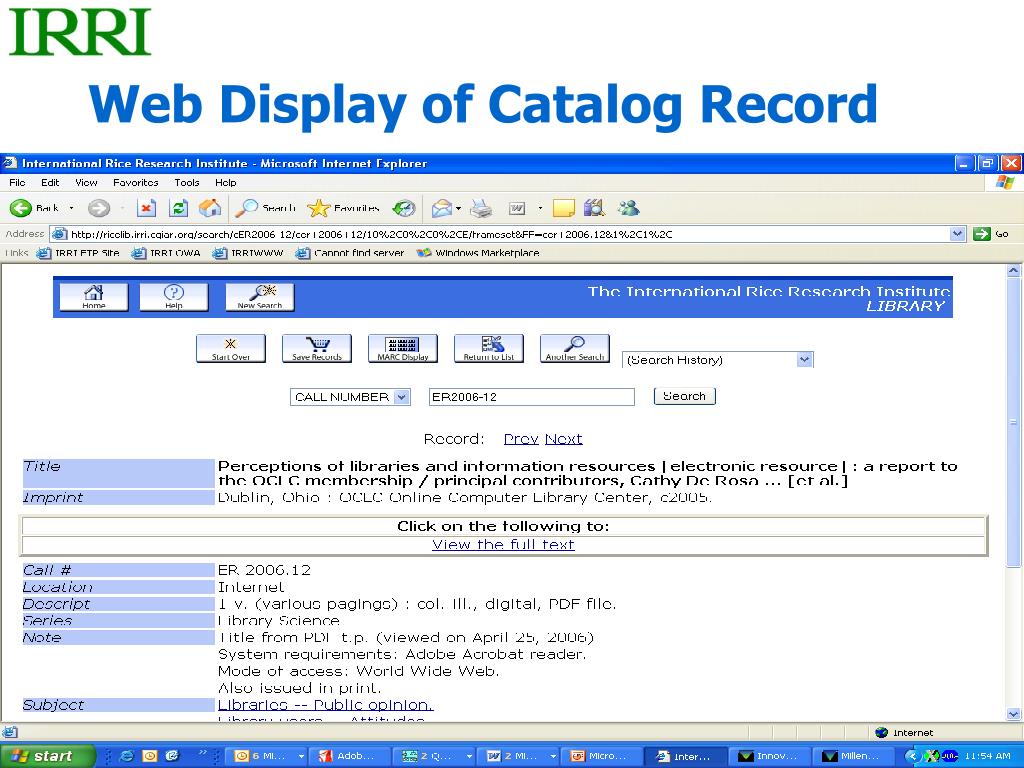Screen dimensions: 1024x768
Task: Open the Windows Marketplace links bar shortcut
Action: coord(479,253)
